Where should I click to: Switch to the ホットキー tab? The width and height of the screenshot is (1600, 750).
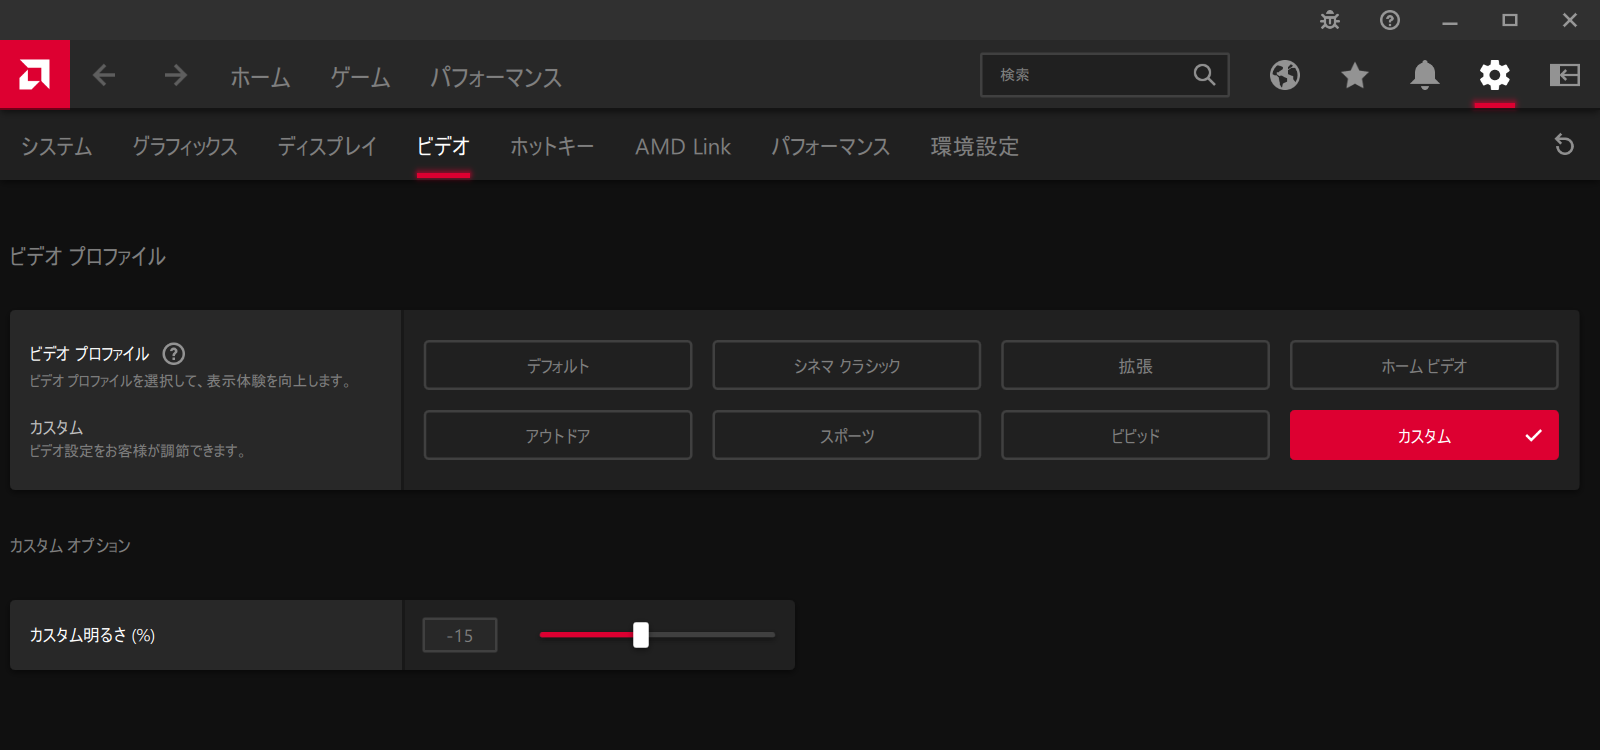click(552, 147)
